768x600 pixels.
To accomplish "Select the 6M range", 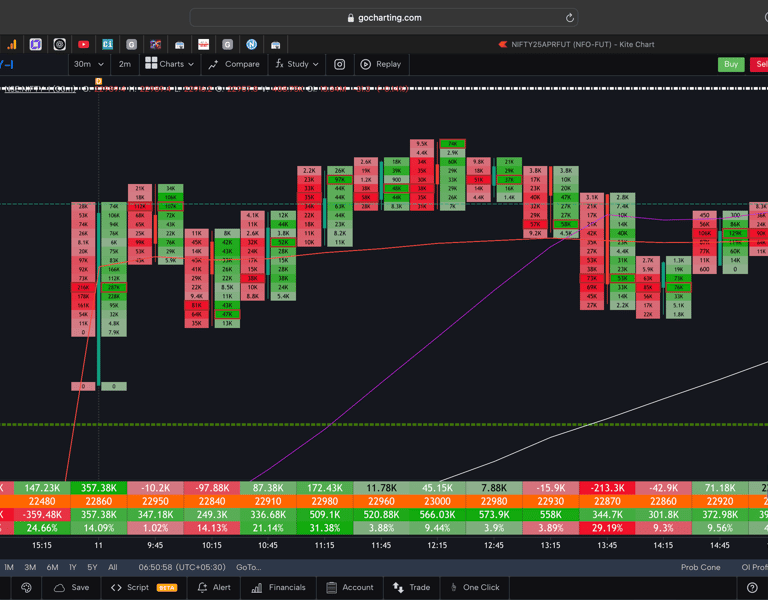I will tap(52, 568).
